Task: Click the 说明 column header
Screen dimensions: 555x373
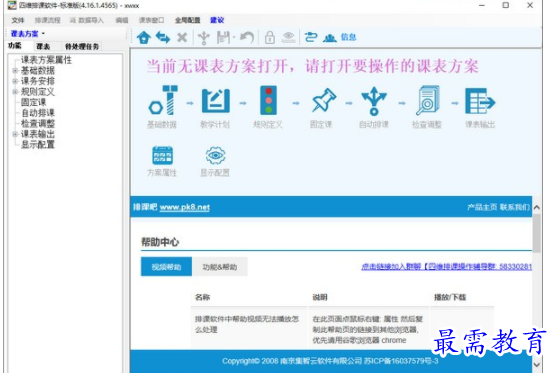Action: tap(320, 297)
